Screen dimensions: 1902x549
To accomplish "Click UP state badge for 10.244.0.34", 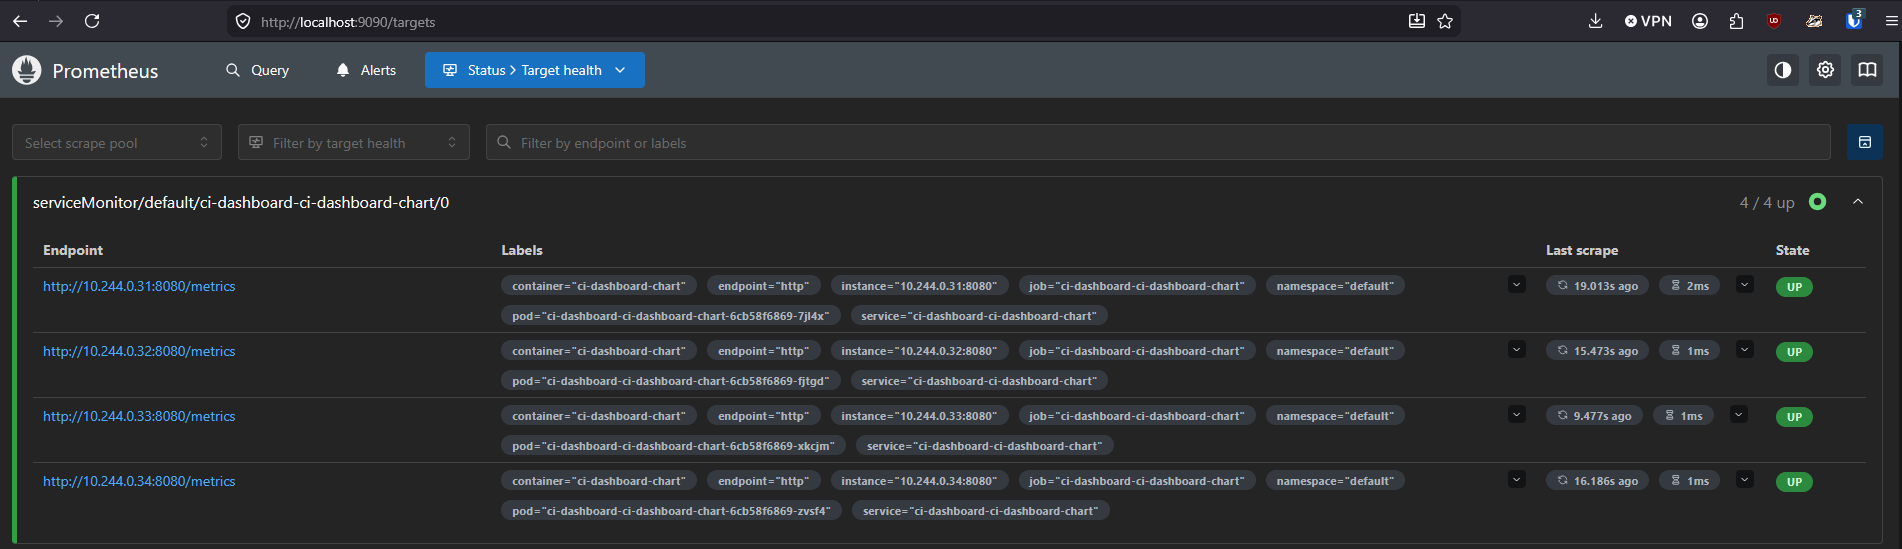I will click(1794, 482).
